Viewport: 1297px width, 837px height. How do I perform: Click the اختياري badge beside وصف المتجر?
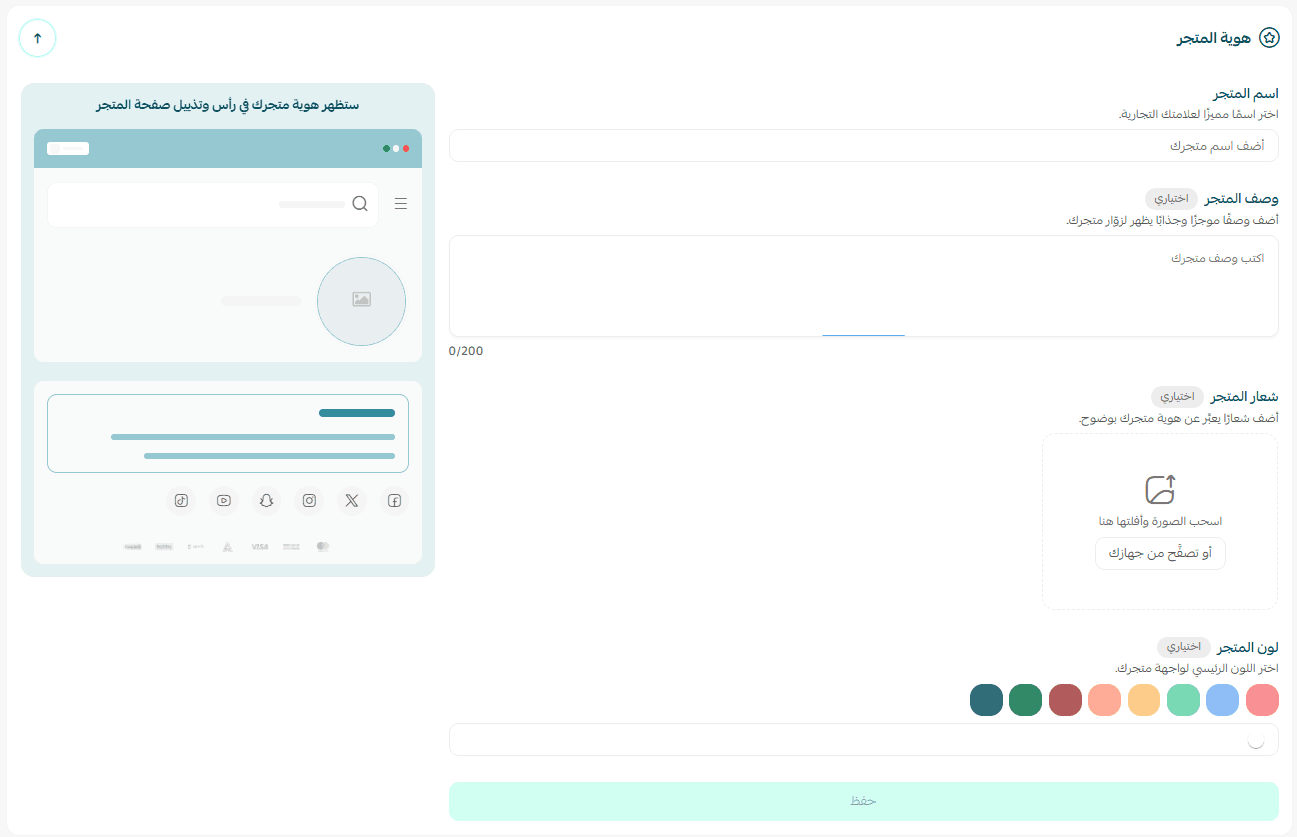click(1171, 198)
